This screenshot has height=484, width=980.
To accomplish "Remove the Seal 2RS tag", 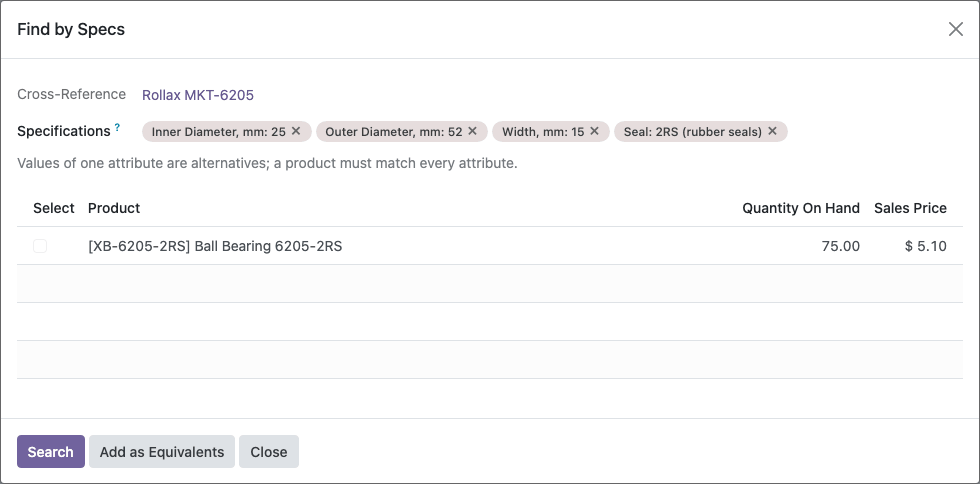I will pos(772,131).
